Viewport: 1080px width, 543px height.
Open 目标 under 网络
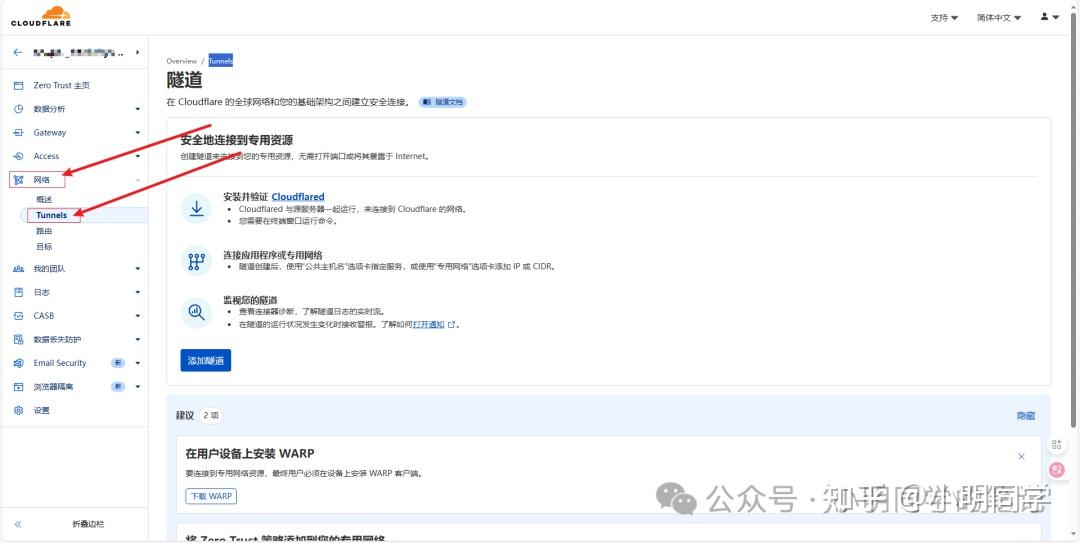pos(44,246)
